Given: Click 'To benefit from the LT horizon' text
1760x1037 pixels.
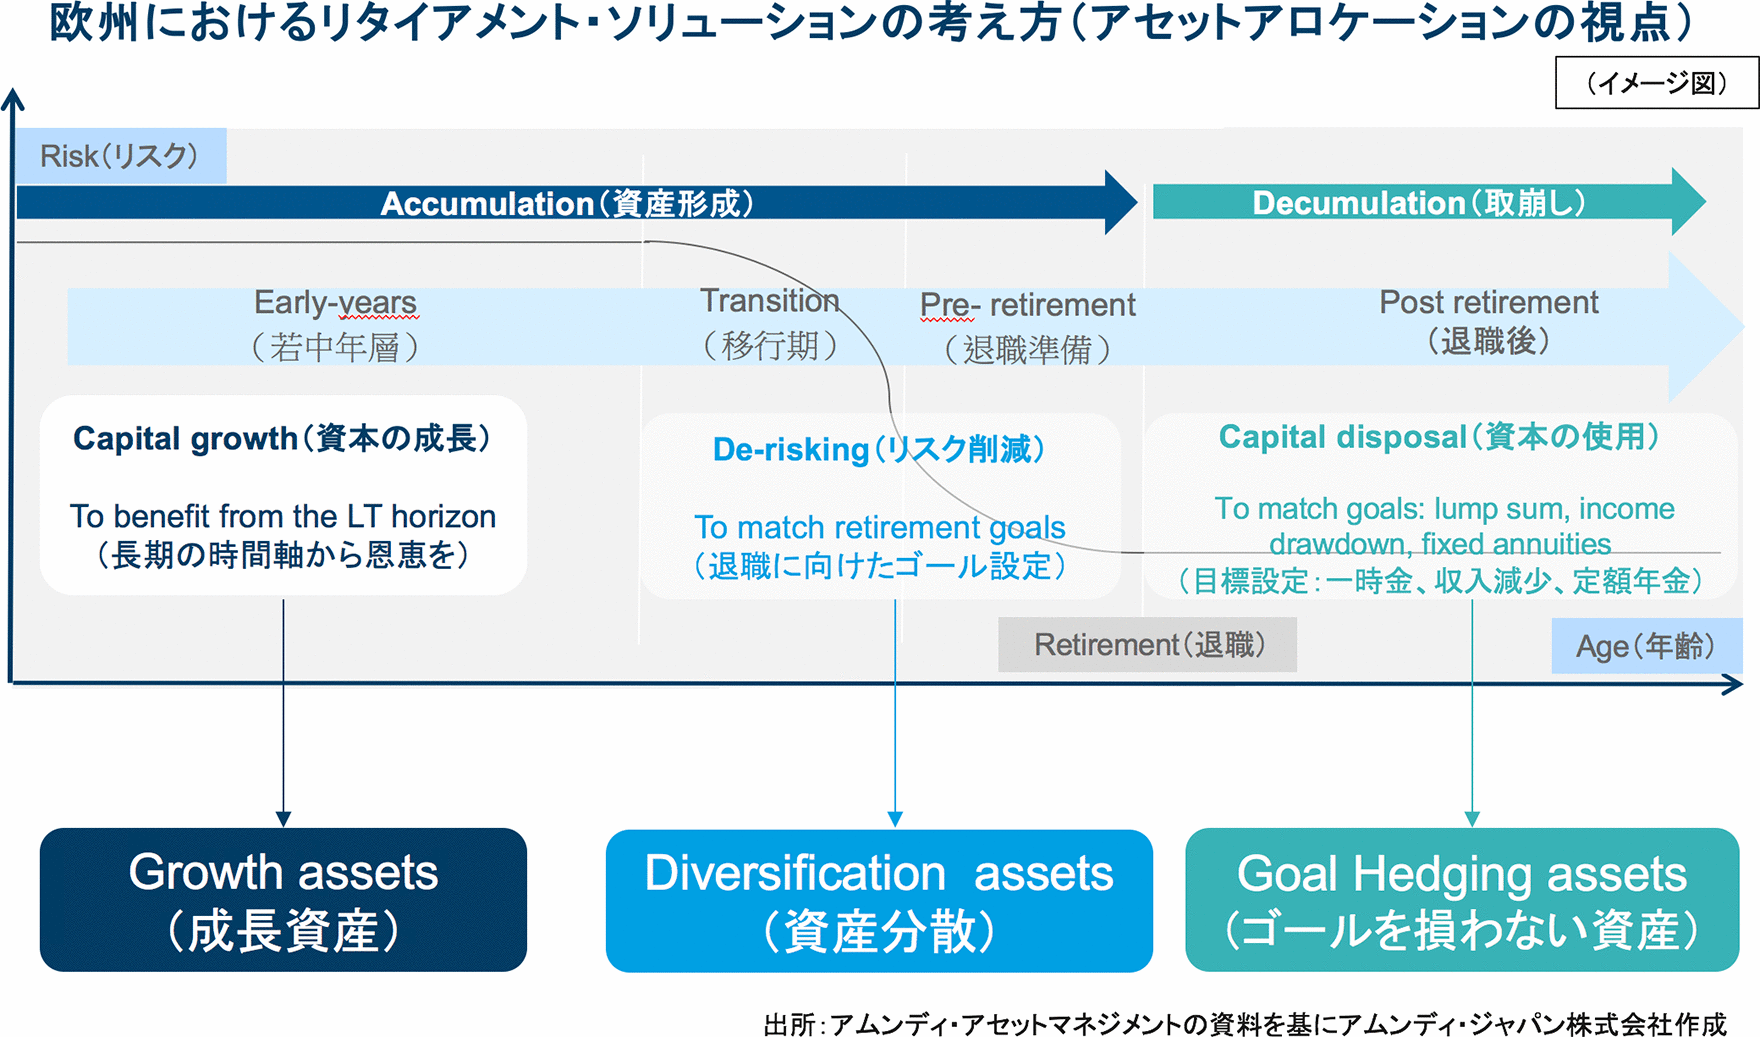Looking at the screenshot, I should 283,516.
